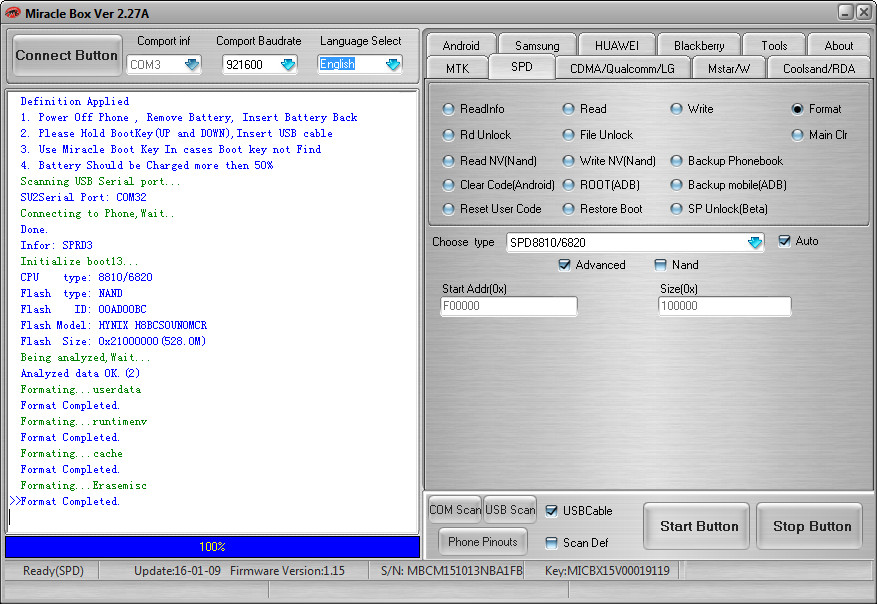Click the Key:MICBX15V00019119 status entry
This screenshot has height=604, width=877.
pyautogui.click(x=607, y=570)
